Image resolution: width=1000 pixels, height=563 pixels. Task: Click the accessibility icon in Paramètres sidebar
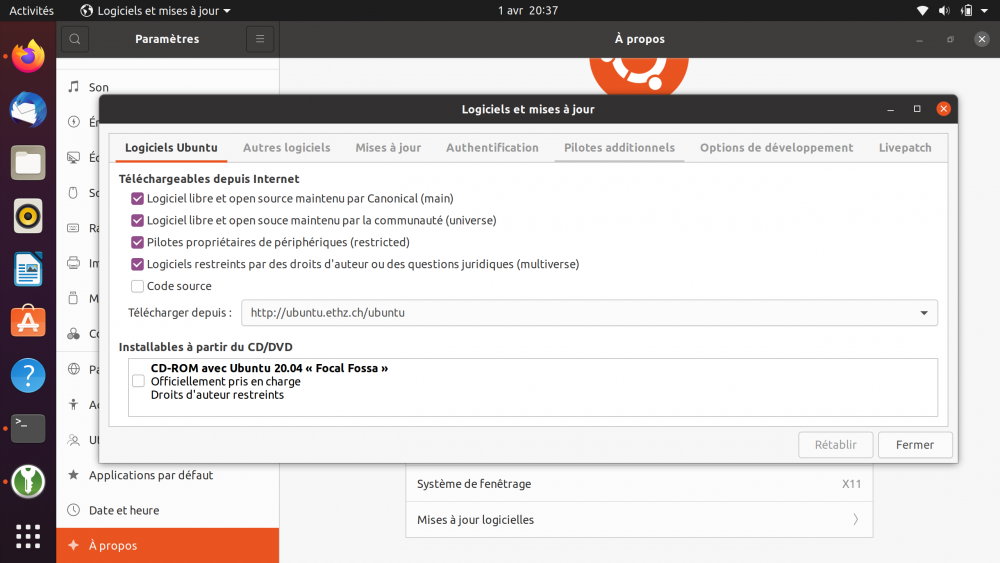pyautogui.click(x=74, y=404)
